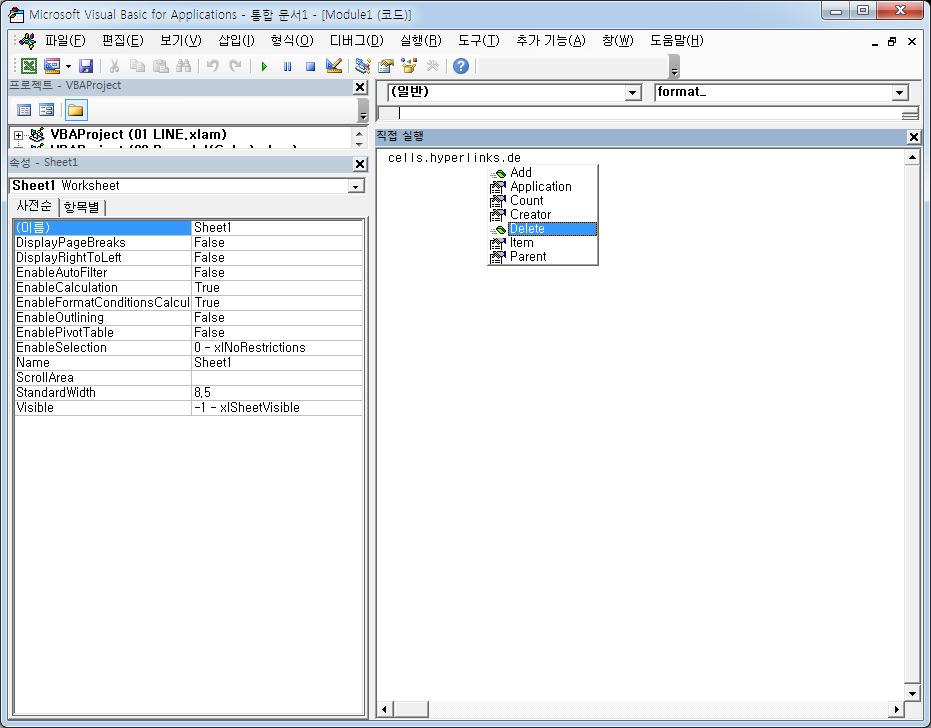Screen dimensions: 931x728
Task: Open Properties Window toolbar icon
Action: (386, 66)
